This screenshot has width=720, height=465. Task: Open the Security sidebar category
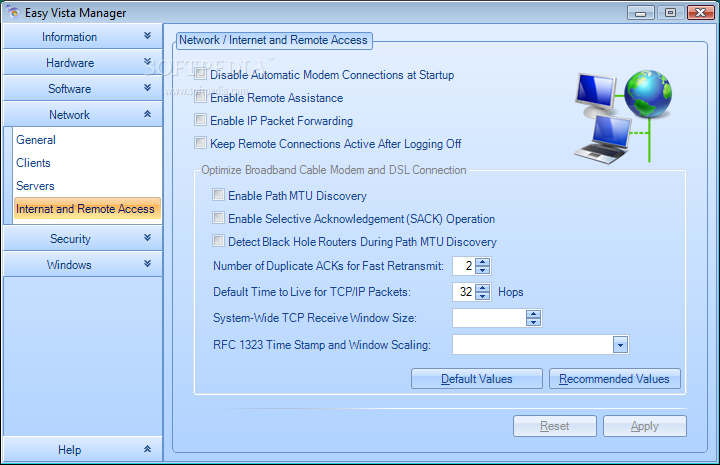(83, 238)
